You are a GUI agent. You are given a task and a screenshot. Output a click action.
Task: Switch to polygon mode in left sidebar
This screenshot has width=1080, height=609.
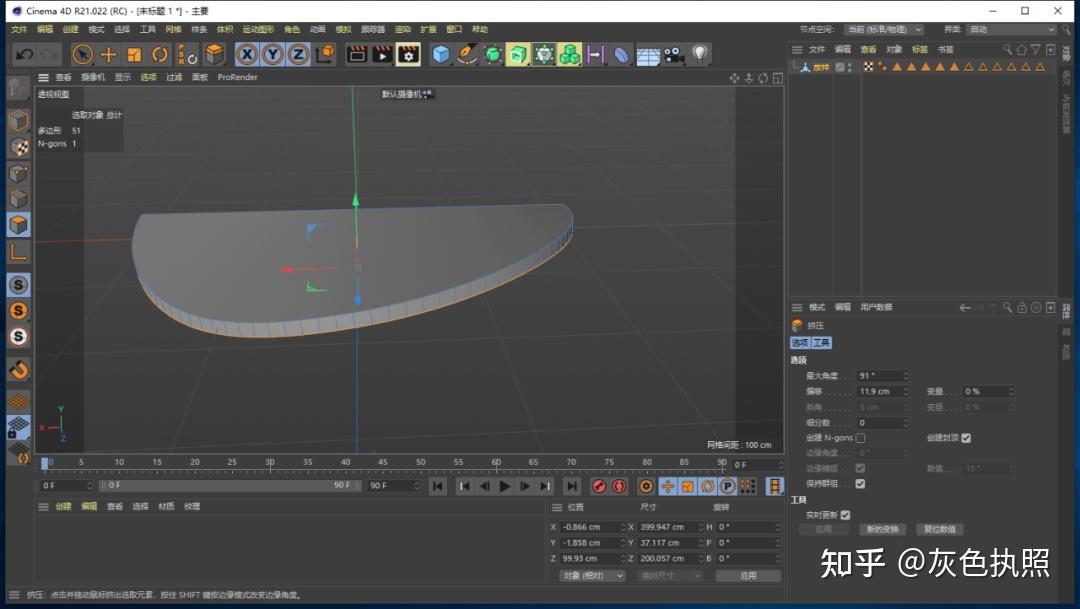point(18,224)
